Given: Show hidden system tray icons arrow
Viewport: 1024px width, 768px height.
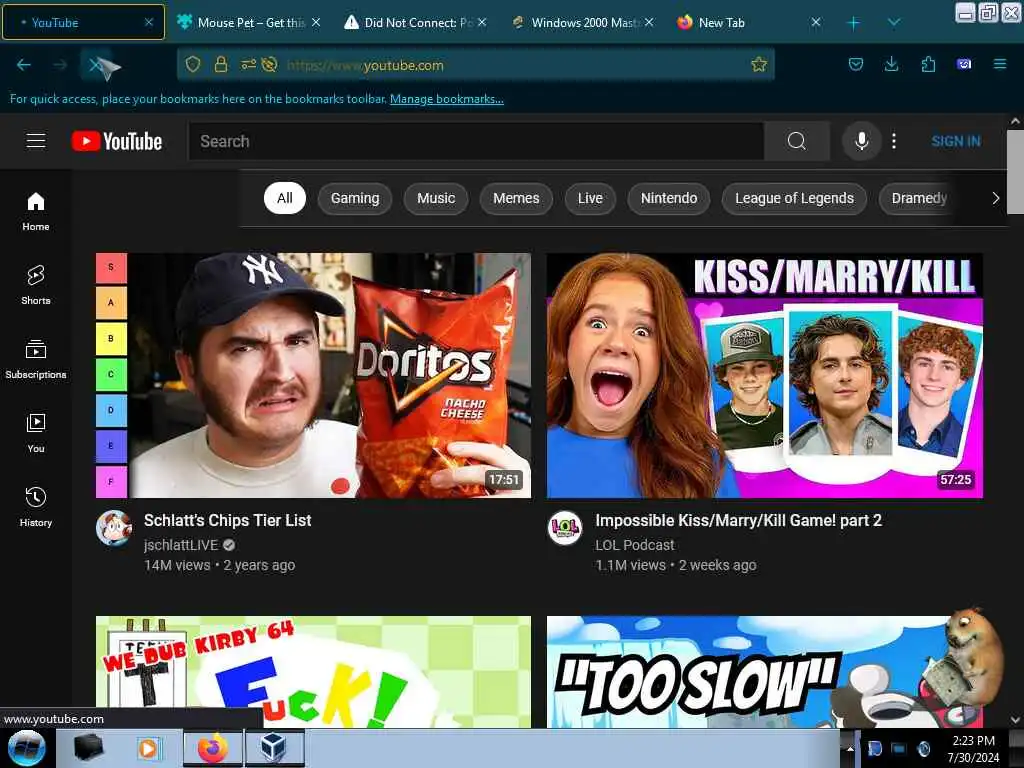Looking at the screenshot, I should 850,748.
